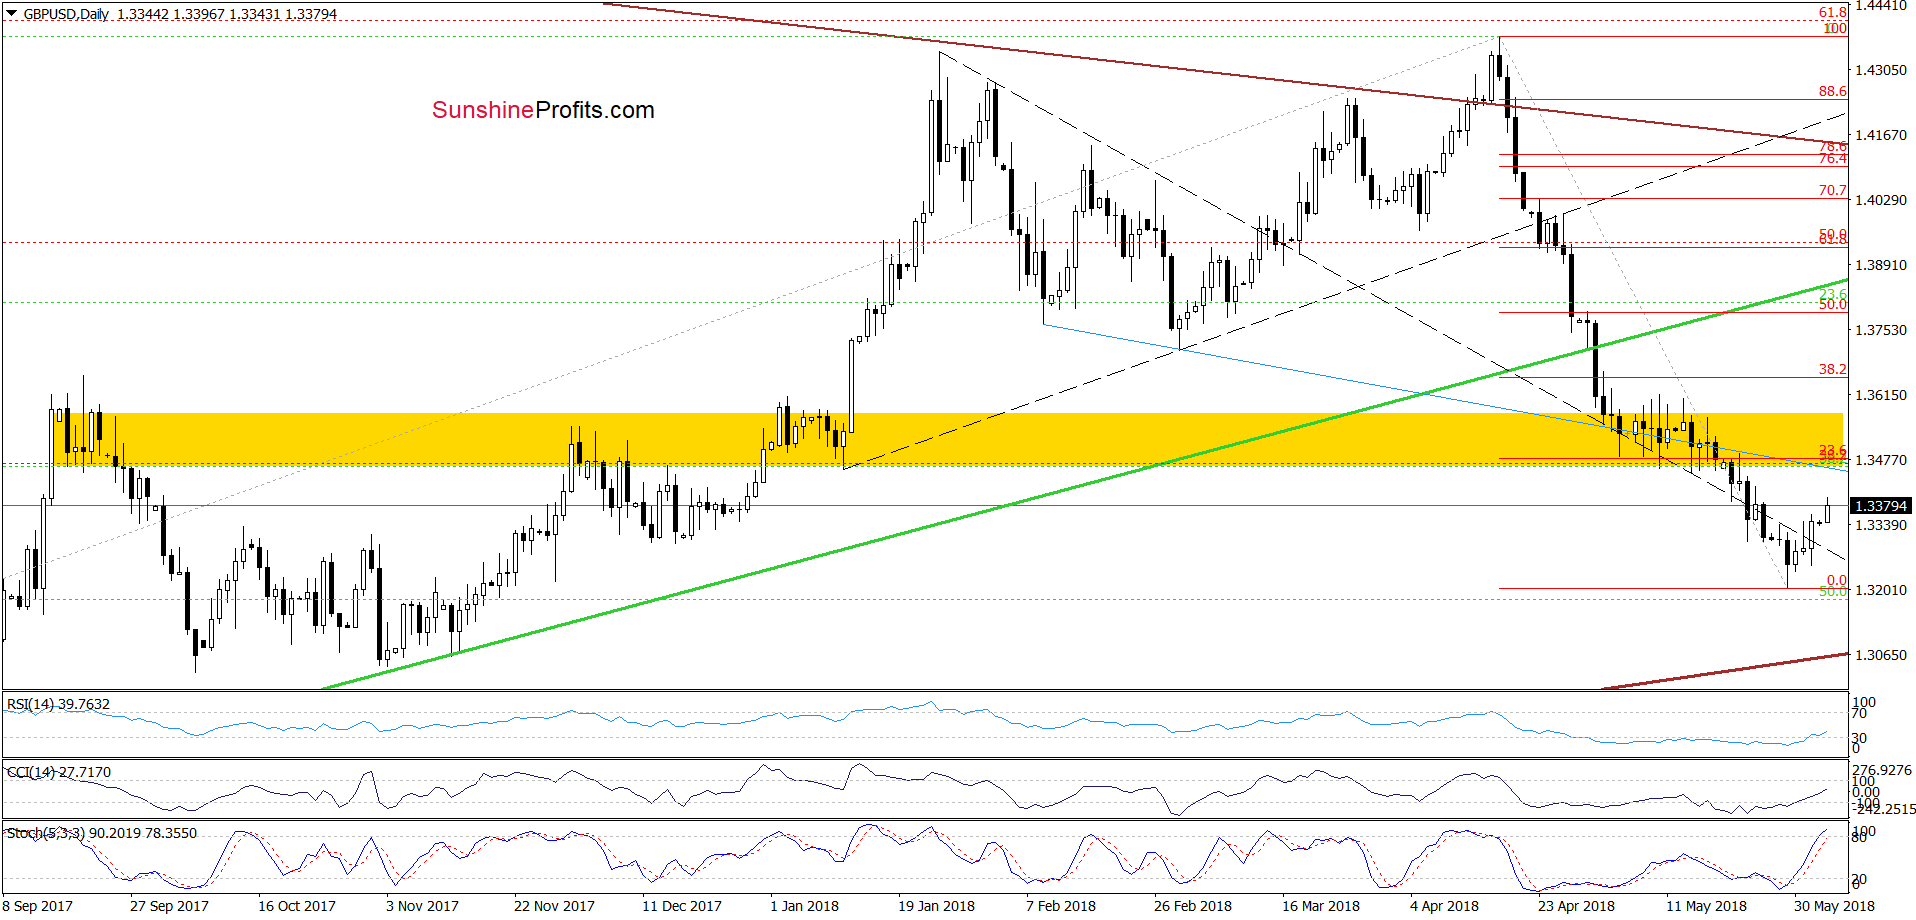Click the 1.44410 price axis label
The height and width of the screenshot is (920, 1916).
coord(1881,6)
